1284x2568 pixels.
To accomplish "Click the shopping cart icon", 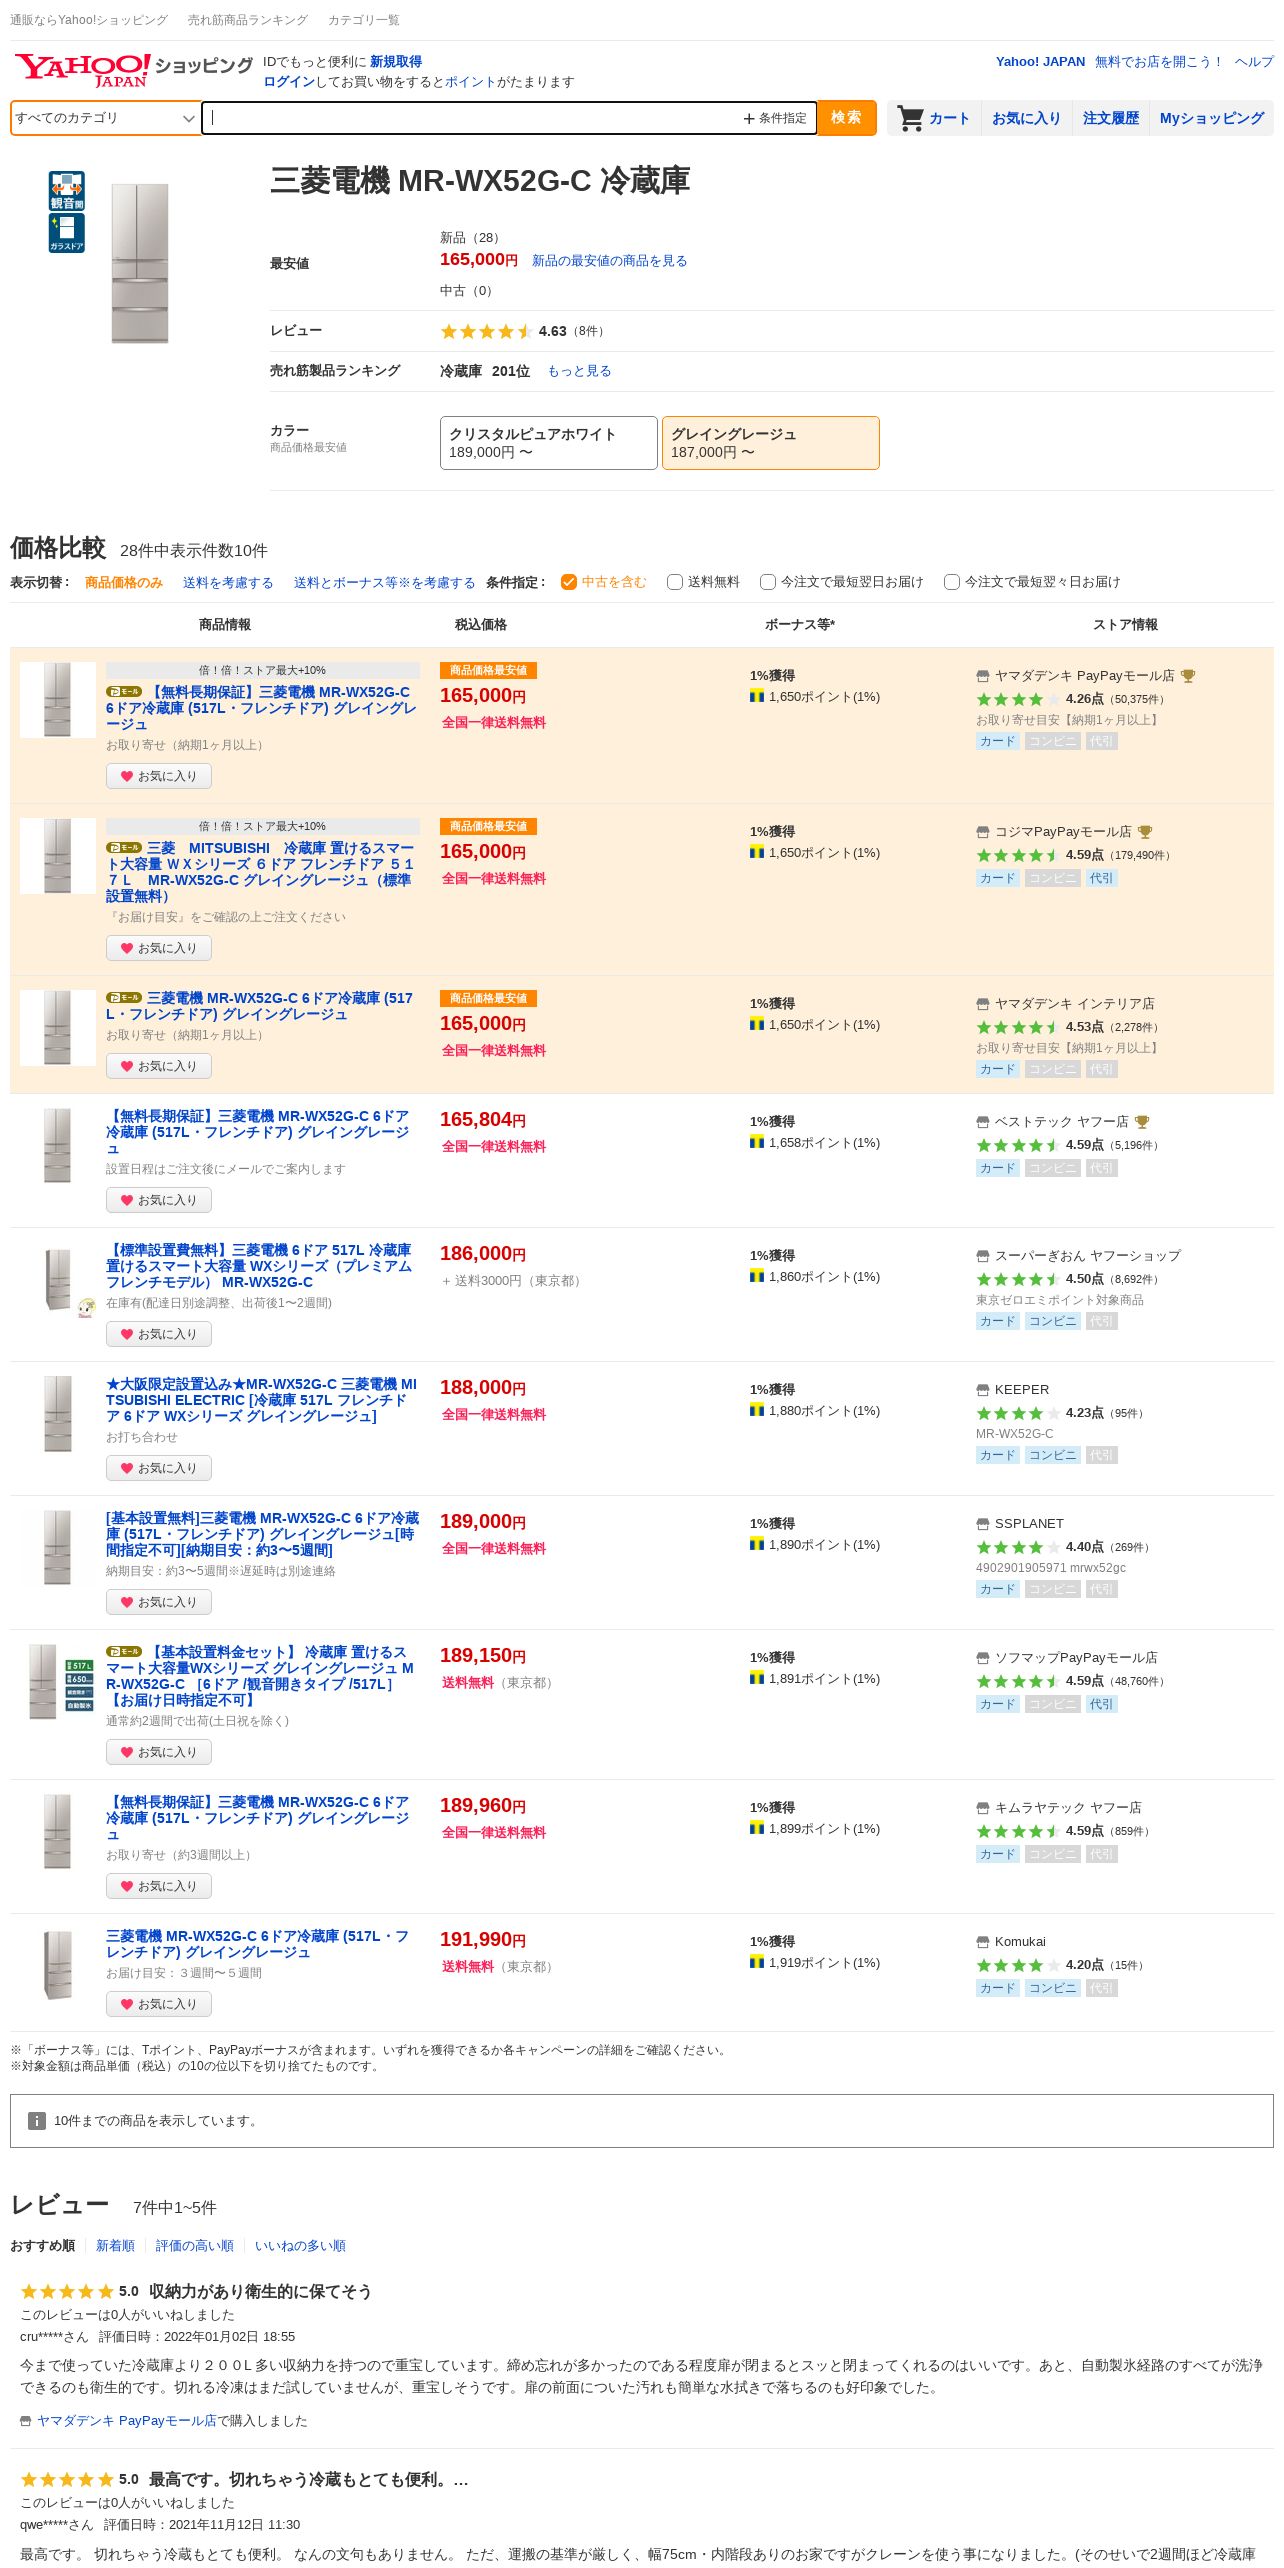I will click(x=910, y=118).
